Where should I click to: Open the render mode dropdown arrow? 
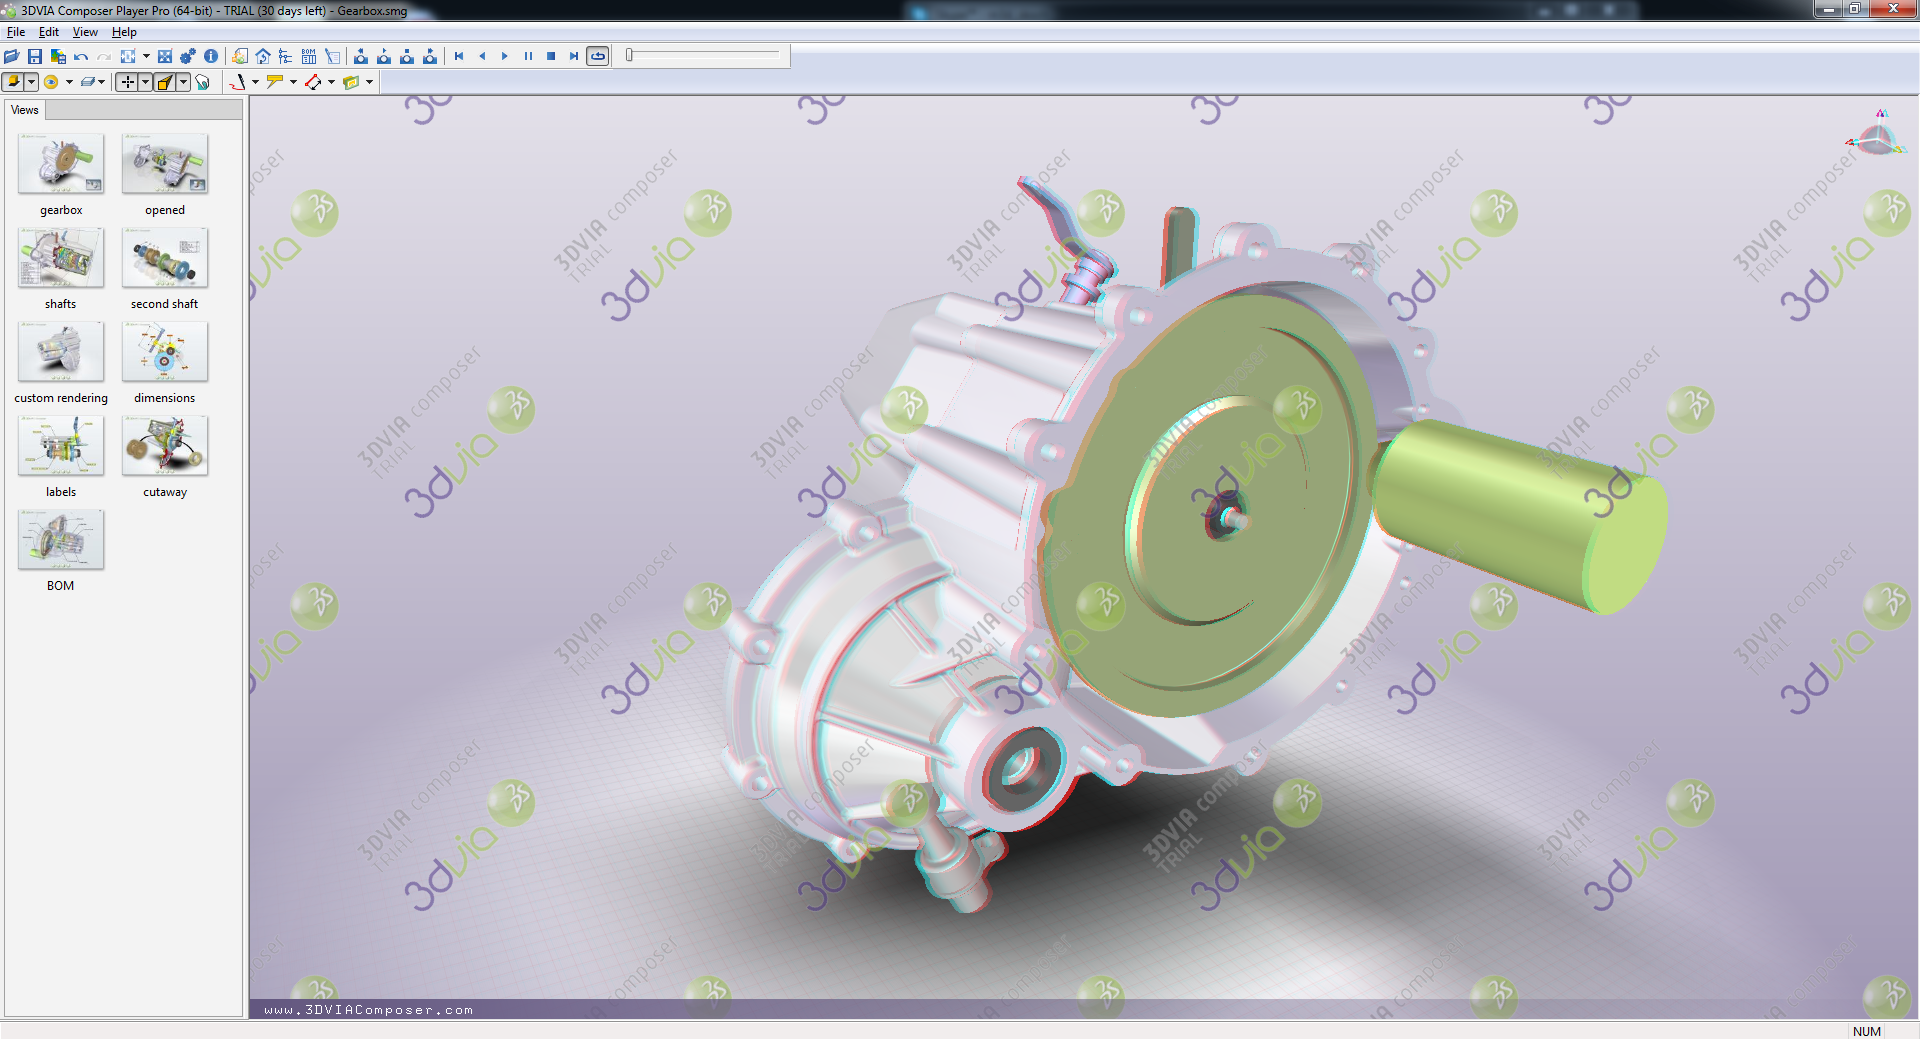point(32,83)
